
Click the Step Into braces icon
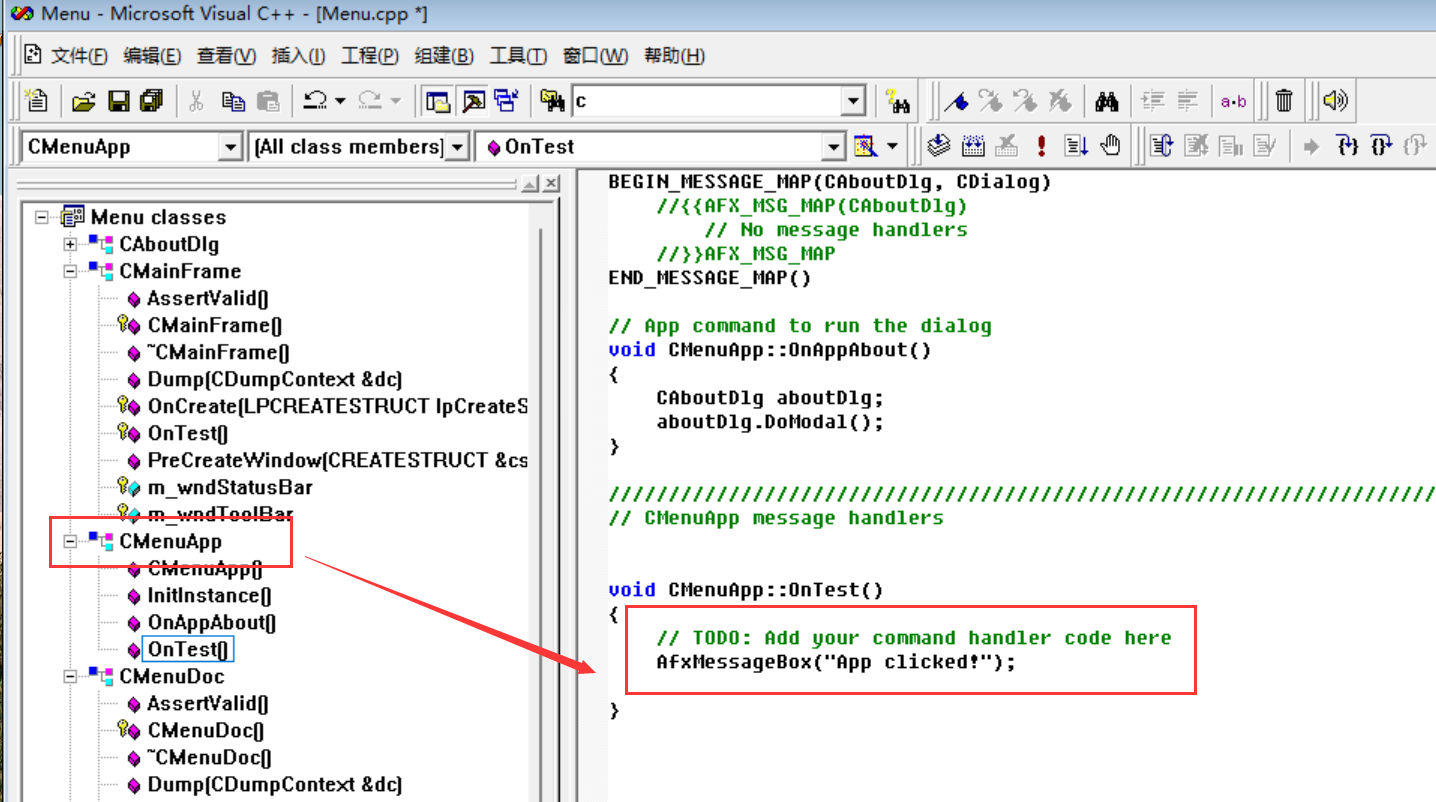point(1348,147)
